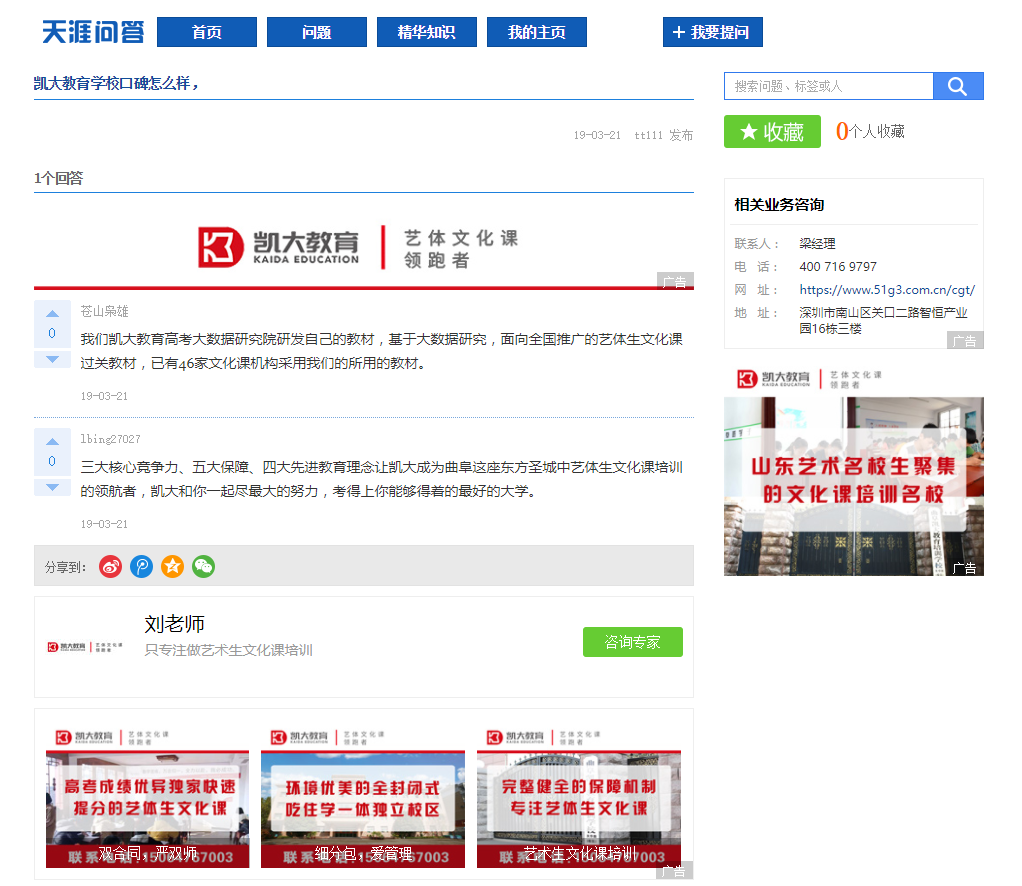Click the contact name 梁经理
This screenshot has width=1022, height=886.
tap(817, 243)
